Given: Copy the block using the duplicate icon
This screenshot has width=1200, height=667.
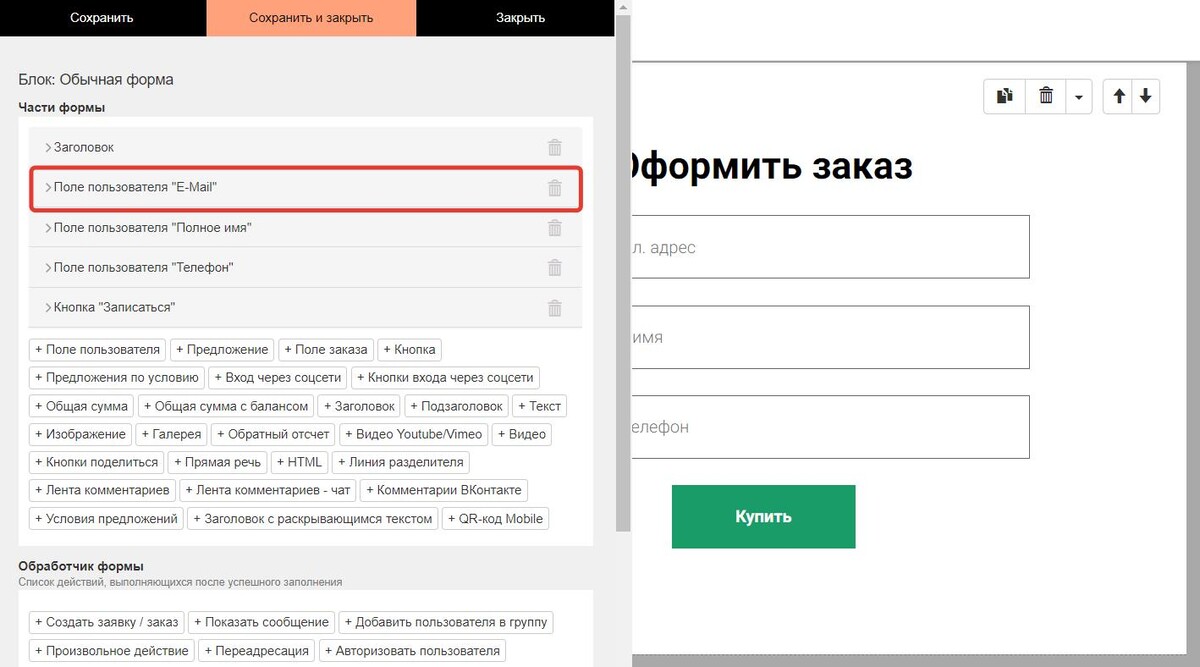Looking at the screenshot, I should pyautogui.click(x=1005, y=96).
